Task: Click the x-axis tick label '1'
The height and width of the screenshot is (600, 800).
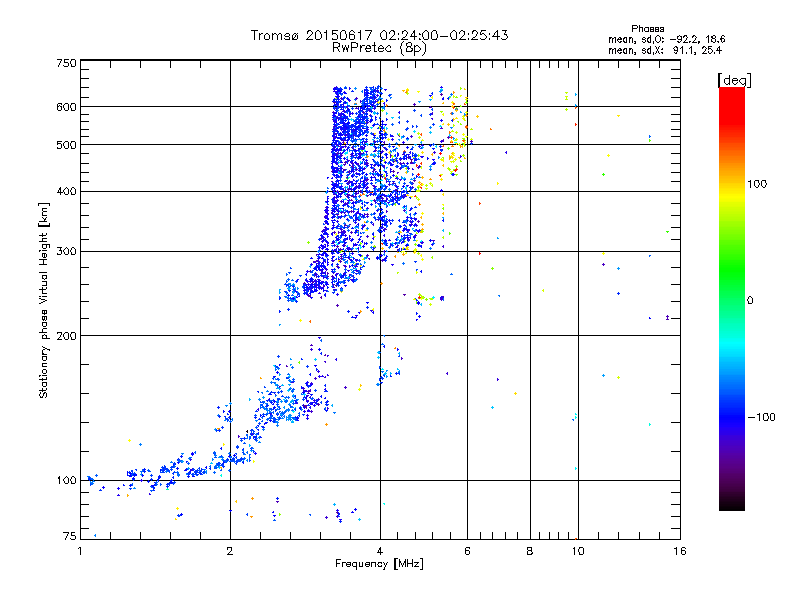Action: coord(80,551)
